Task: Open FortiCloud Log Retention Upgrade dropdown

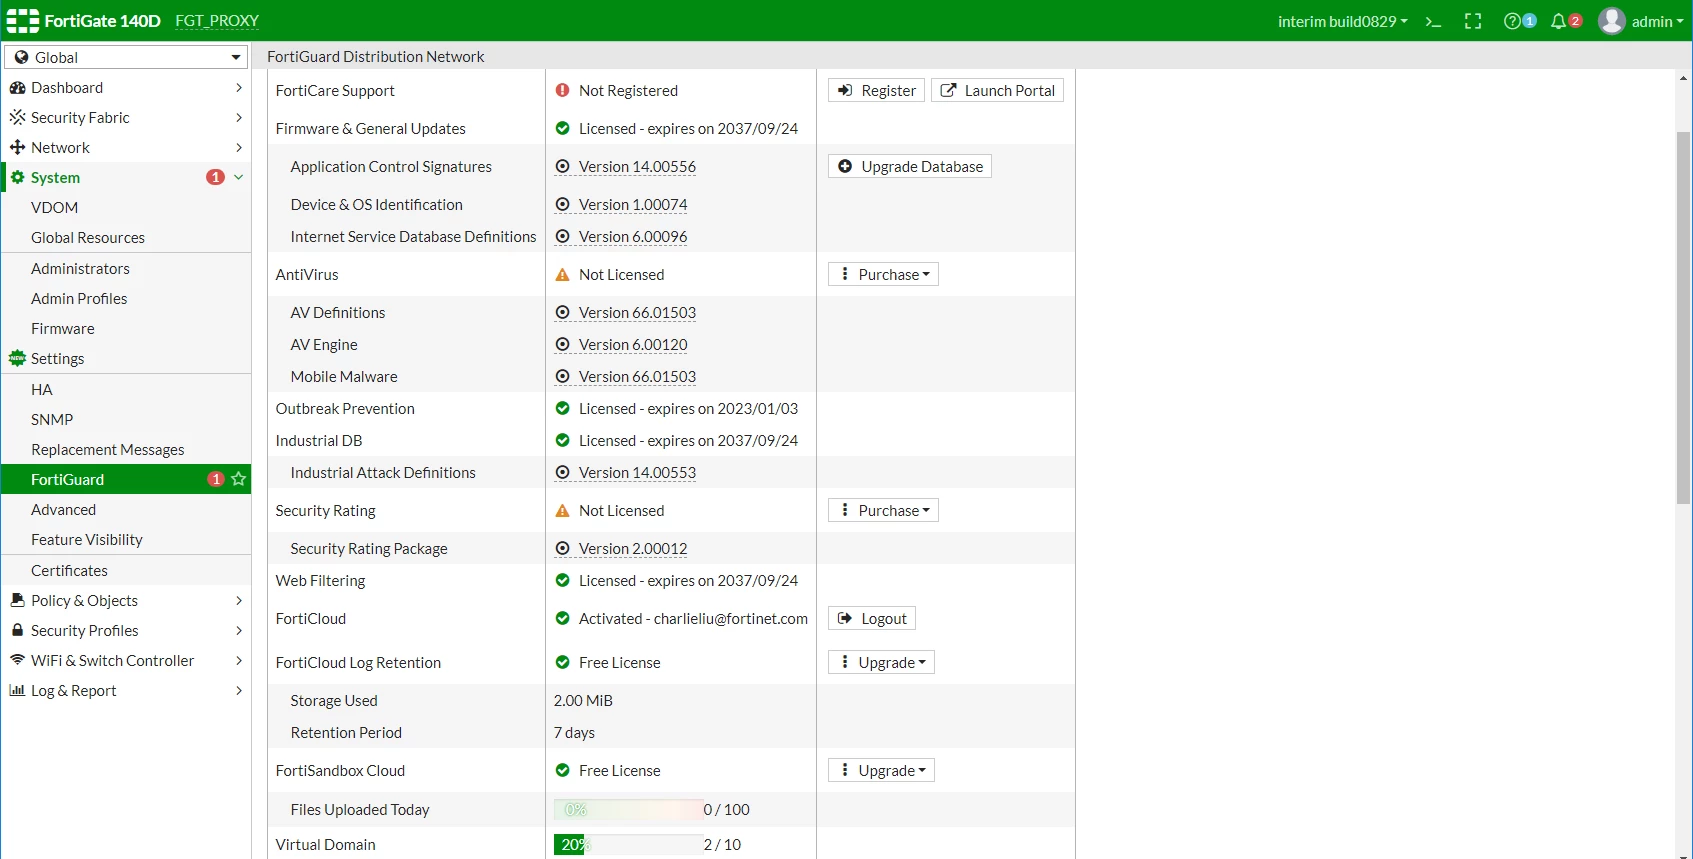Action: [881, 662]
